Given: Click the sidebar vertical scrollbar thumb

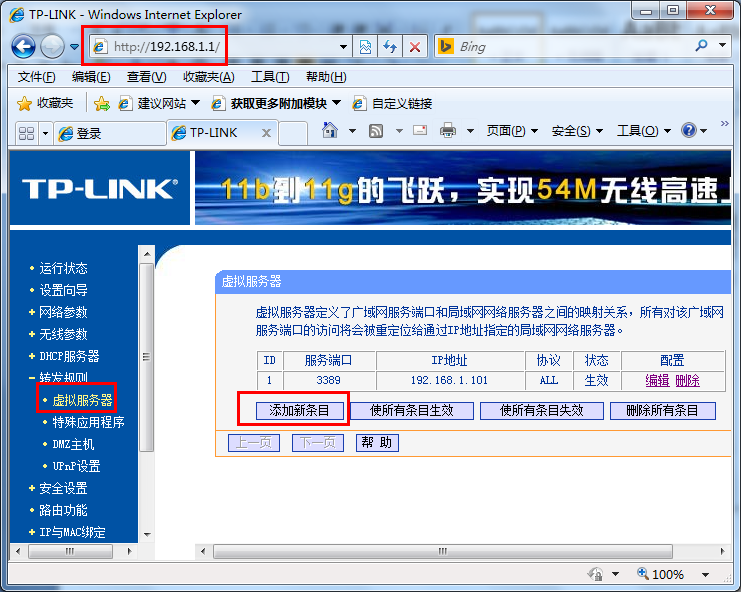Looking at the screenshot, I should [146, 357].
